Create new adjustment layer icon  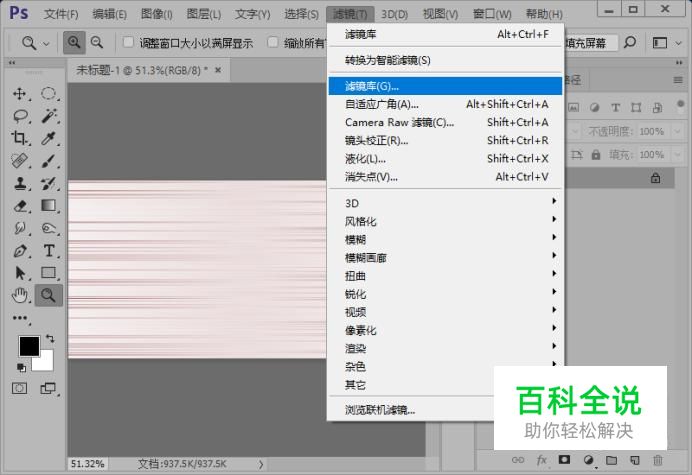pos(588,460)
